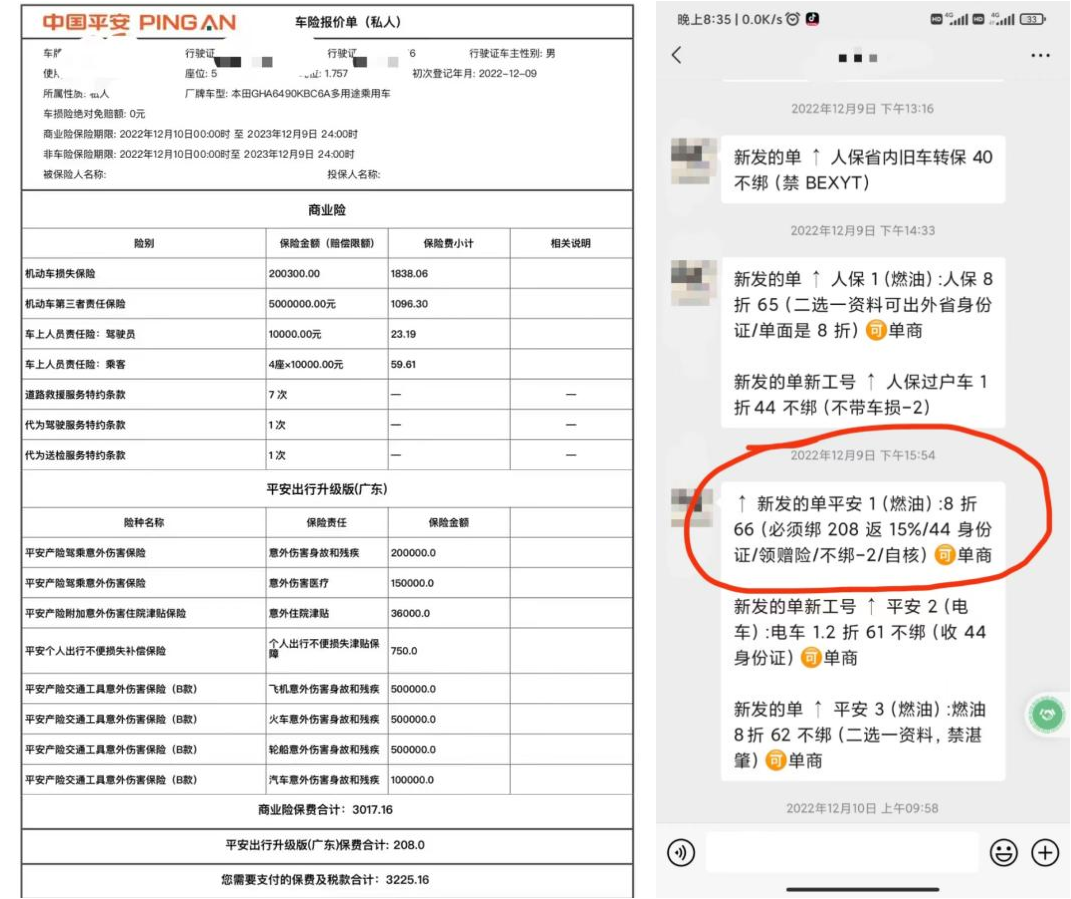The image size is (1071, 899).
Task: Tap the green floating handshake icon
Action: [1047, 715]
